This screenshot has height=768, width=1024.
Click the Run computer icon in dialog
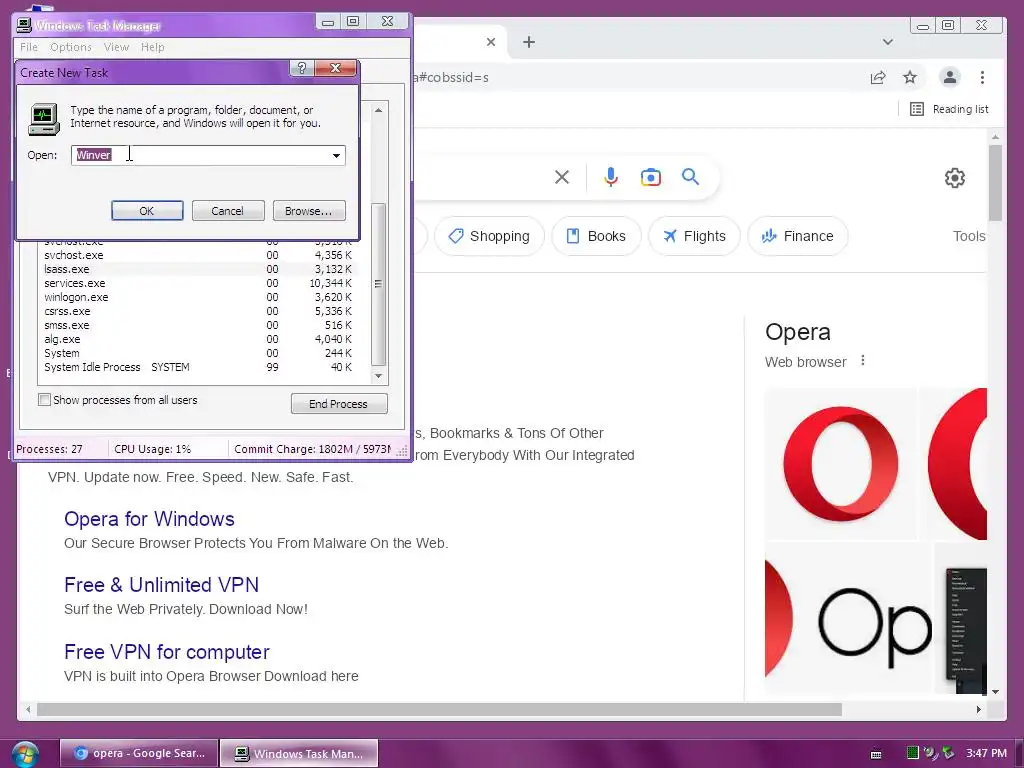[x=44, y=119]
